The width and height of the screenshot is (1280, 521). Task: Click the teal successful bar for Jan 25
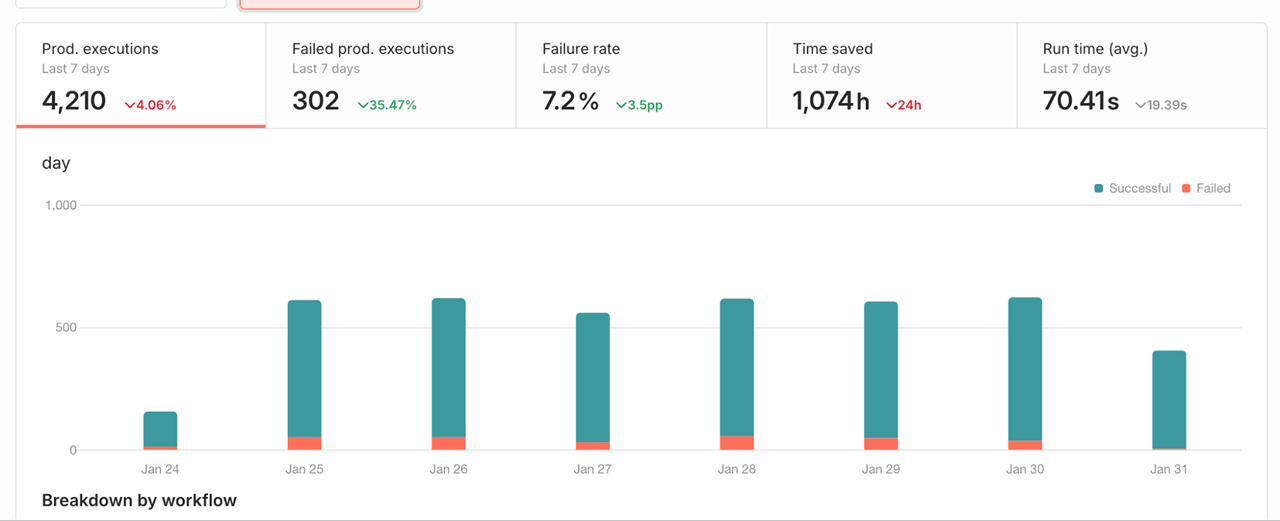(x=305, y=368)
